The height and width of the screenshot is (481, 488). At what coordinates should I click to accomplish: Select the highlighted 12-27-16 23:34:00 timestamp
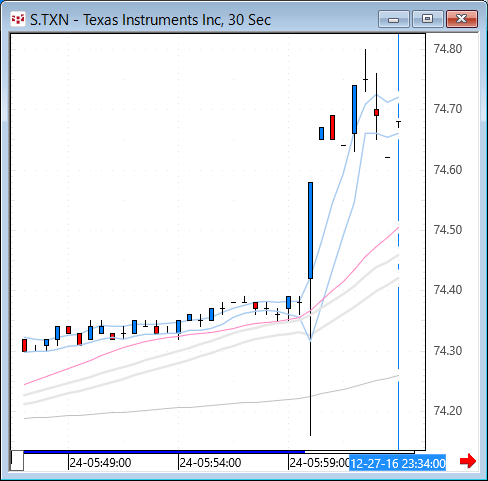tap(398, 463)
